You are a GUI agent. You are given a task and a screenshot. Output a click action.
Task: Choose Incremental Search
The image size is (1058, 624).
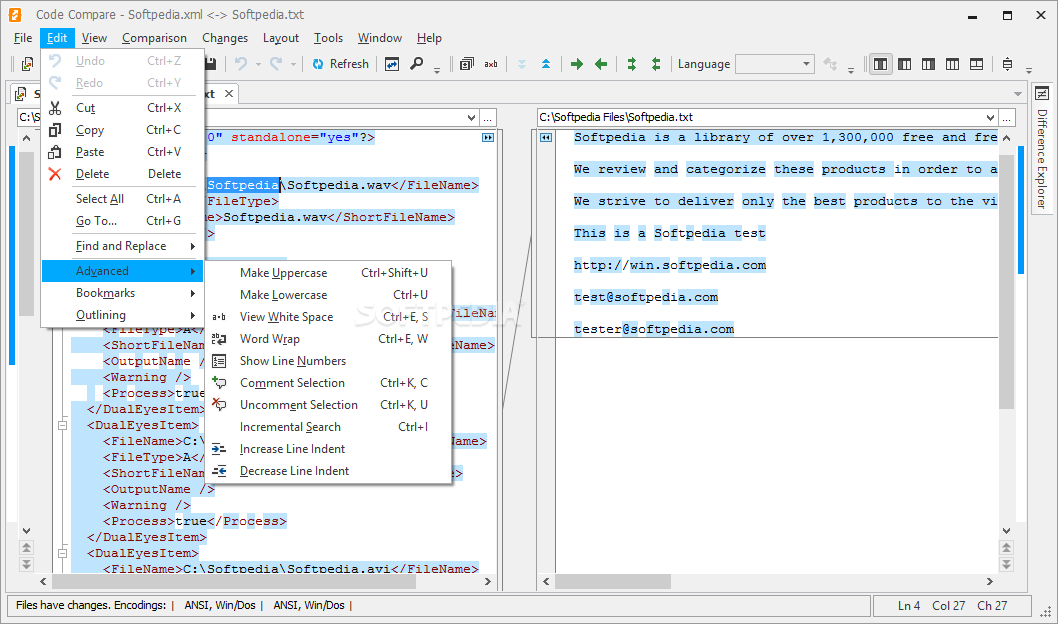click(328, 426)
